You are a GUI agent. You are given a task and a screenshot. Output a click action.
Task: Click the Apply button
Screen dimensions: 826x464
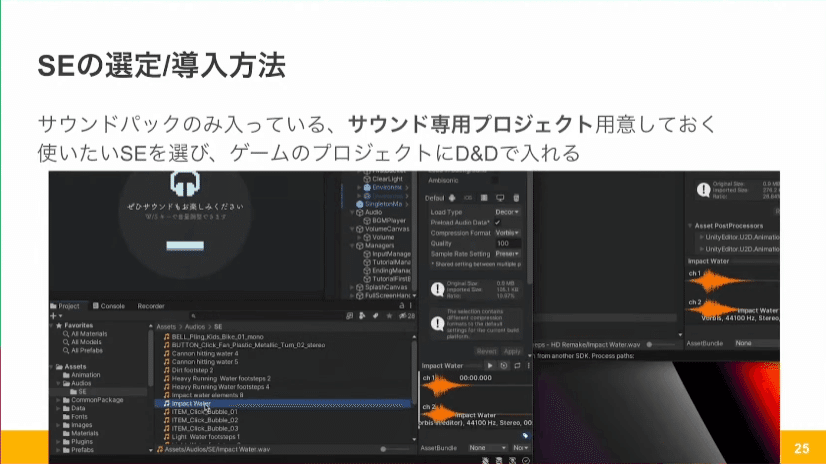coord(512,351)
